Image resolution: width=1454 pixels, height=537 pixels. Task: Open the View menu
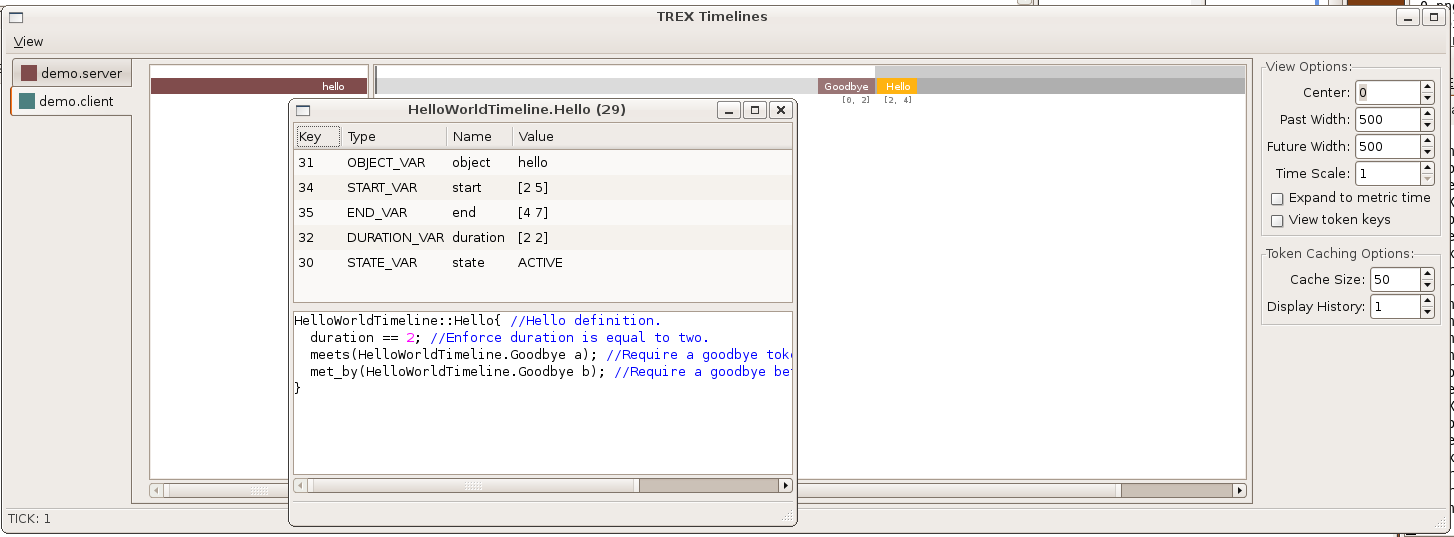click(x=28, y=41)
